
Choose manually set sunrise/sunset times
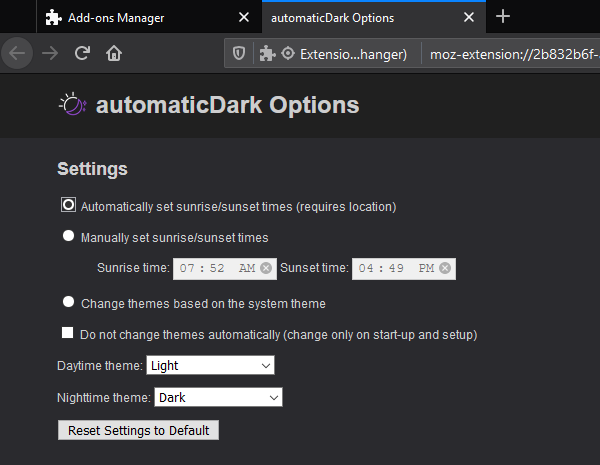68,236
